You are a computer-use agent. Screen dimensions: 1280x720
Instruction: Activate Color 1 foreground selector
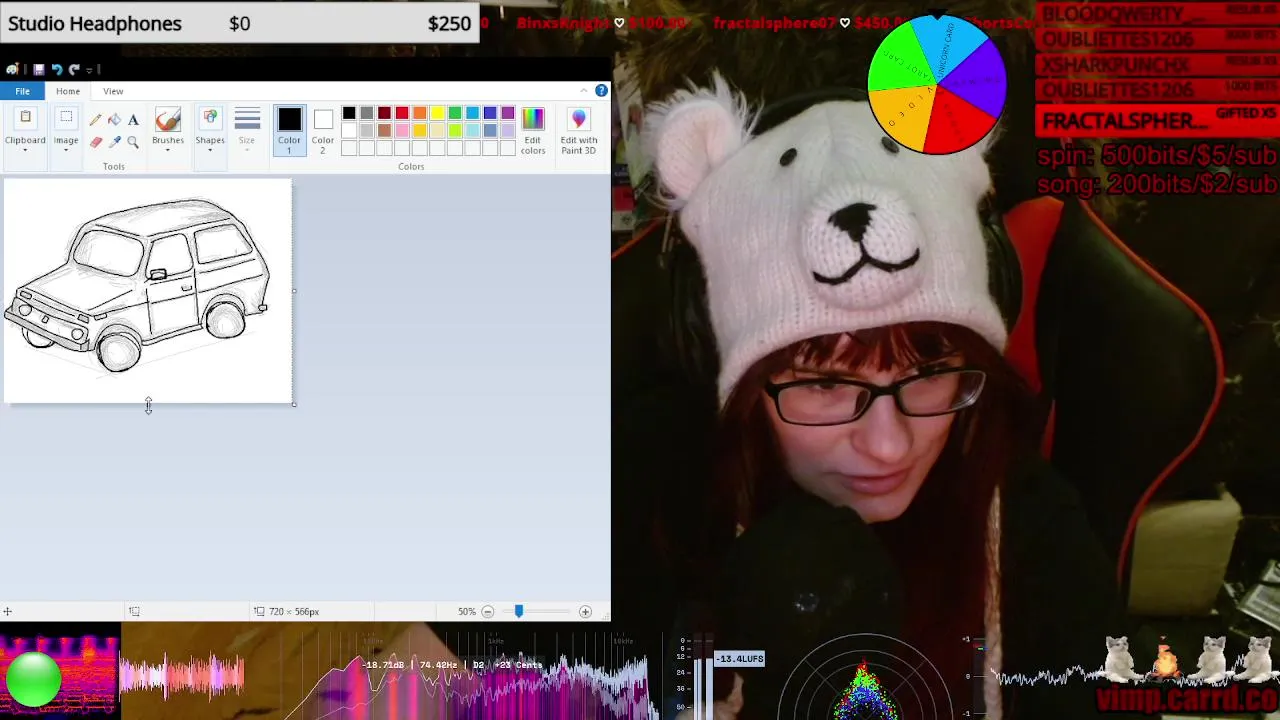[289, 130]
